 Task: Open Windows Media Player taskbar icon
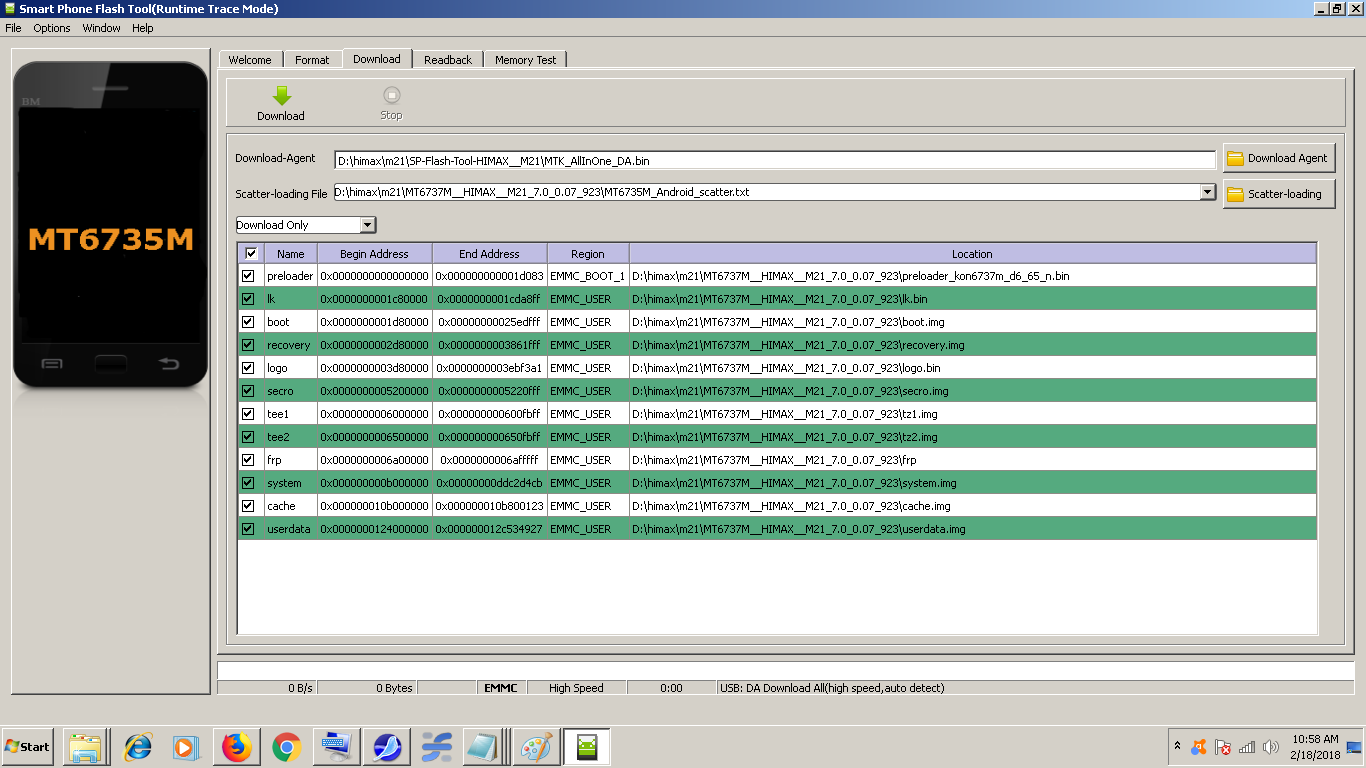coord(187,747)
